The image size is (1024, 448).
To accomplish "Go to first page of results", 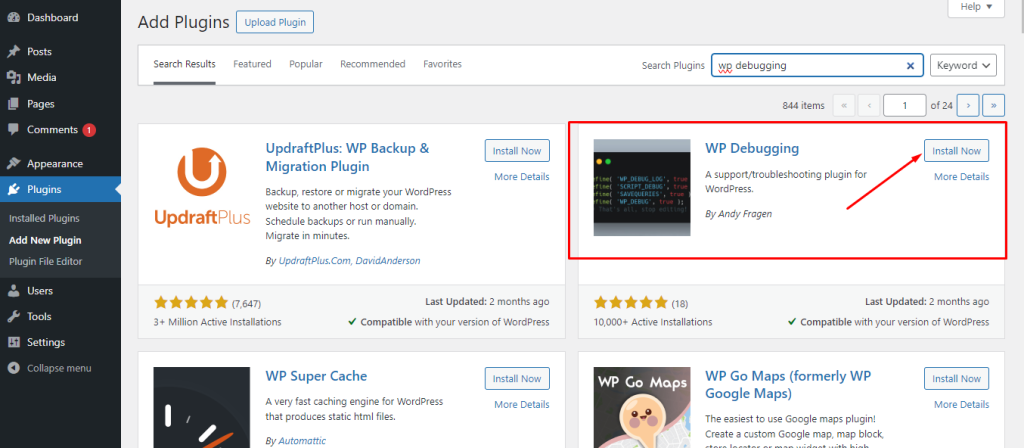I will click(844, 105).
